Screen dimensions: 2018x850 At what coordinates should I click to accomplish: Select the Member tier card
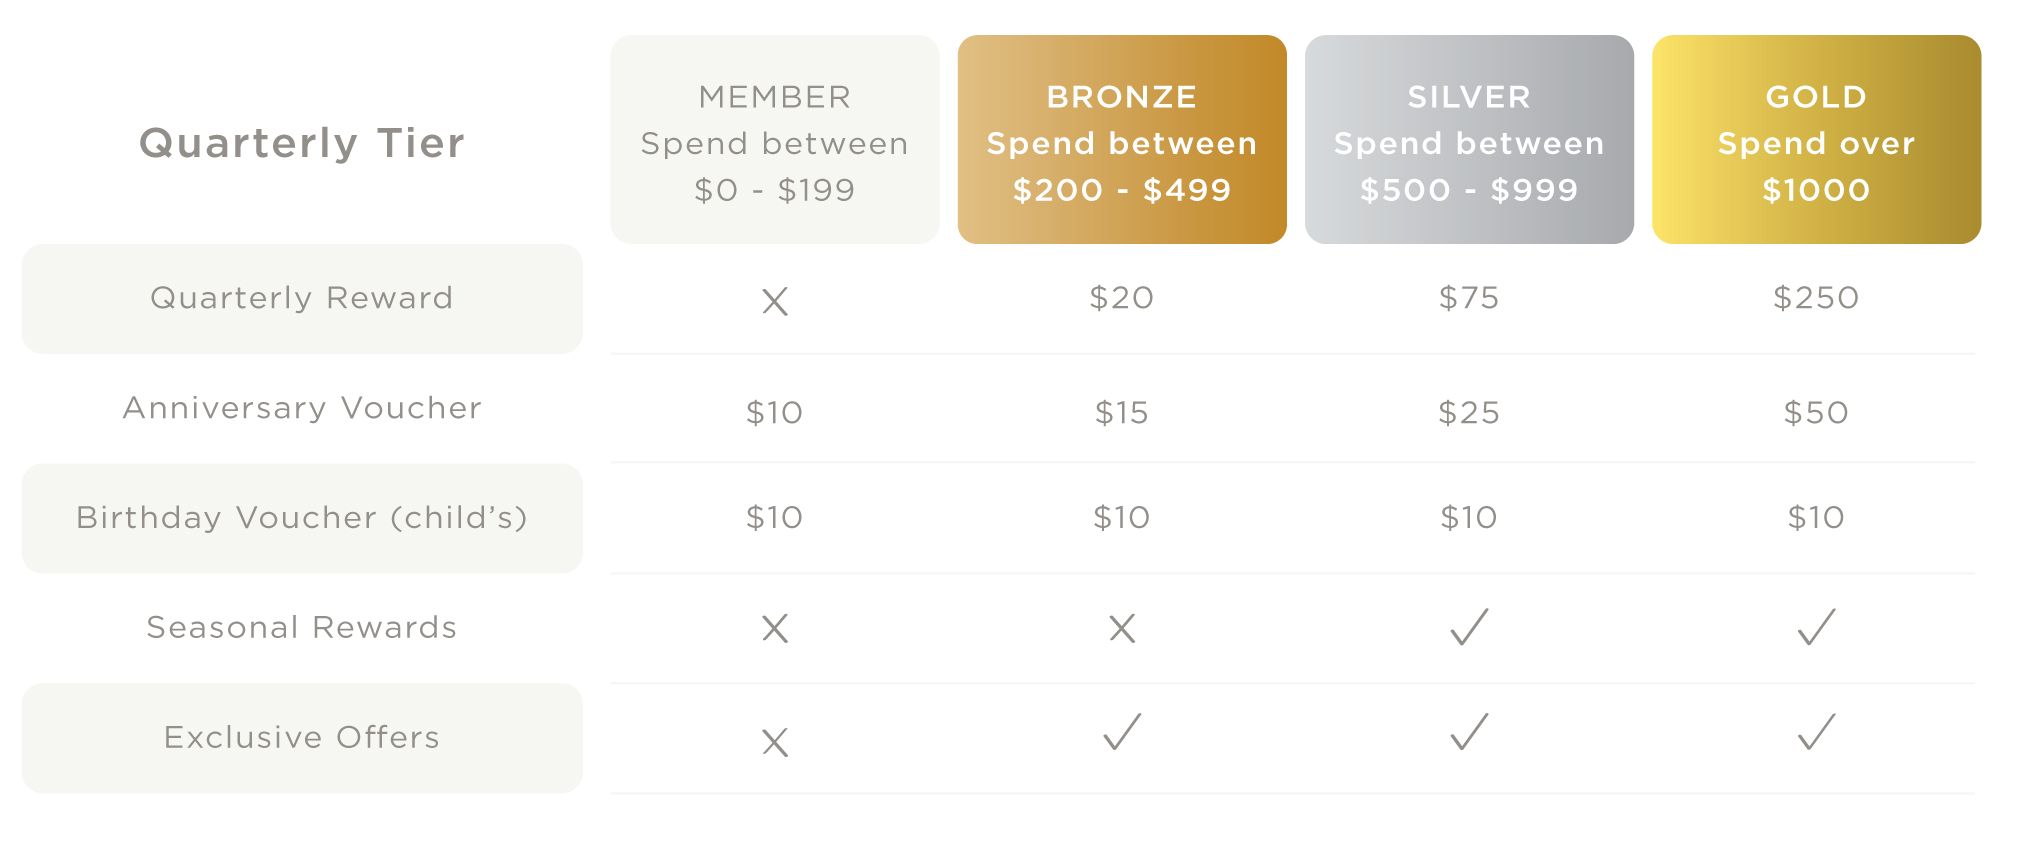[x=775, y=139]
